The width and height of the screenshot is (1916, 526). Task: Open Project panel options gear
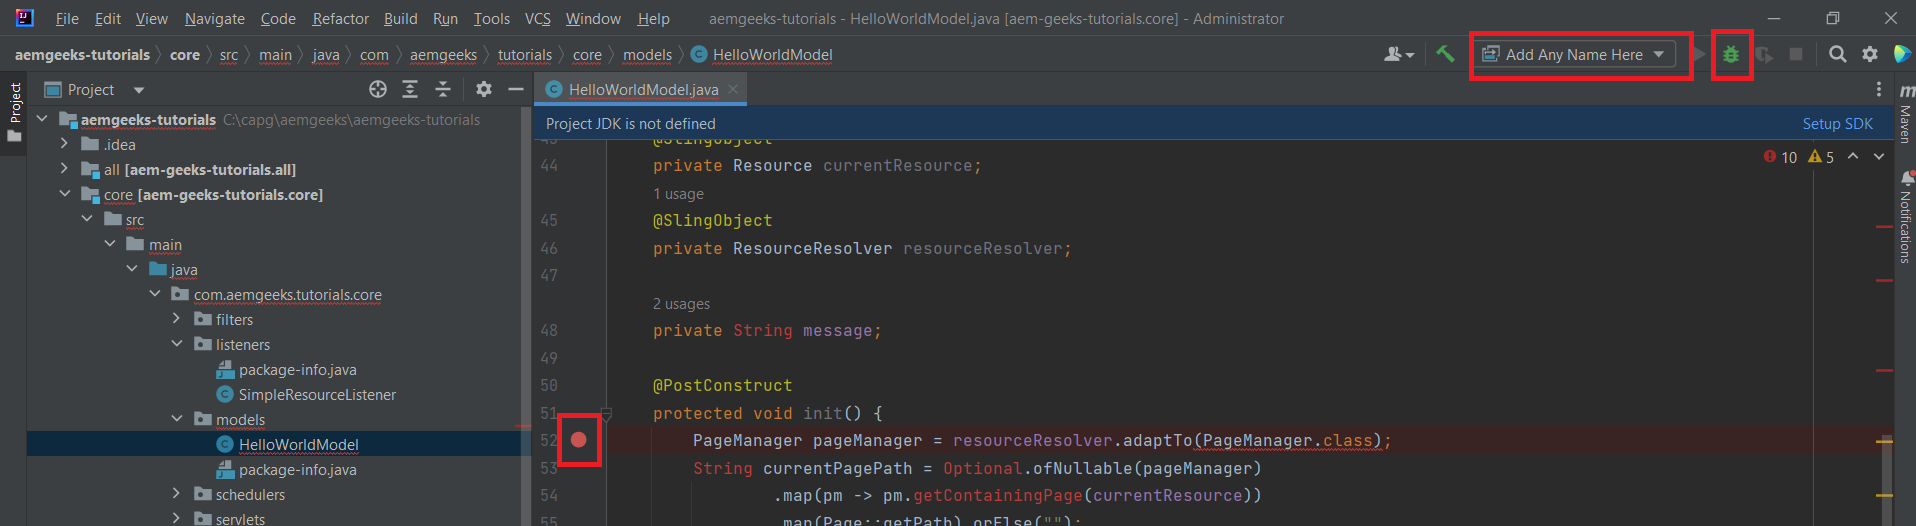pyautogui.click(x=484, y=89)
